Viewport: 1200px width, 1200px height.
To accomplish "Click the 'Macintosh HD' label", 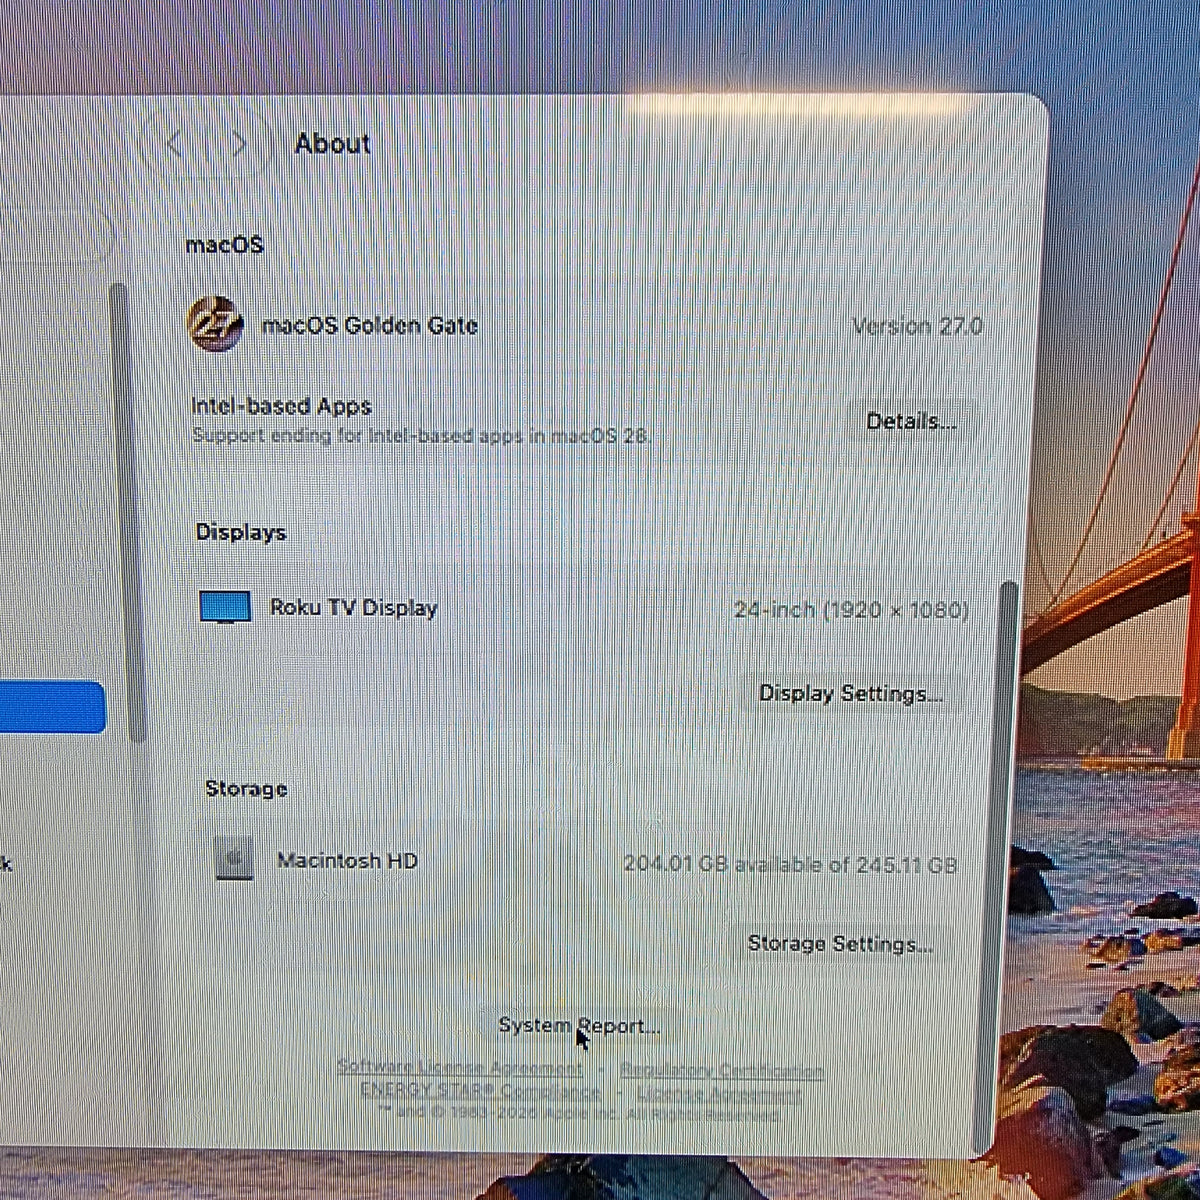I will coord(347,860).
